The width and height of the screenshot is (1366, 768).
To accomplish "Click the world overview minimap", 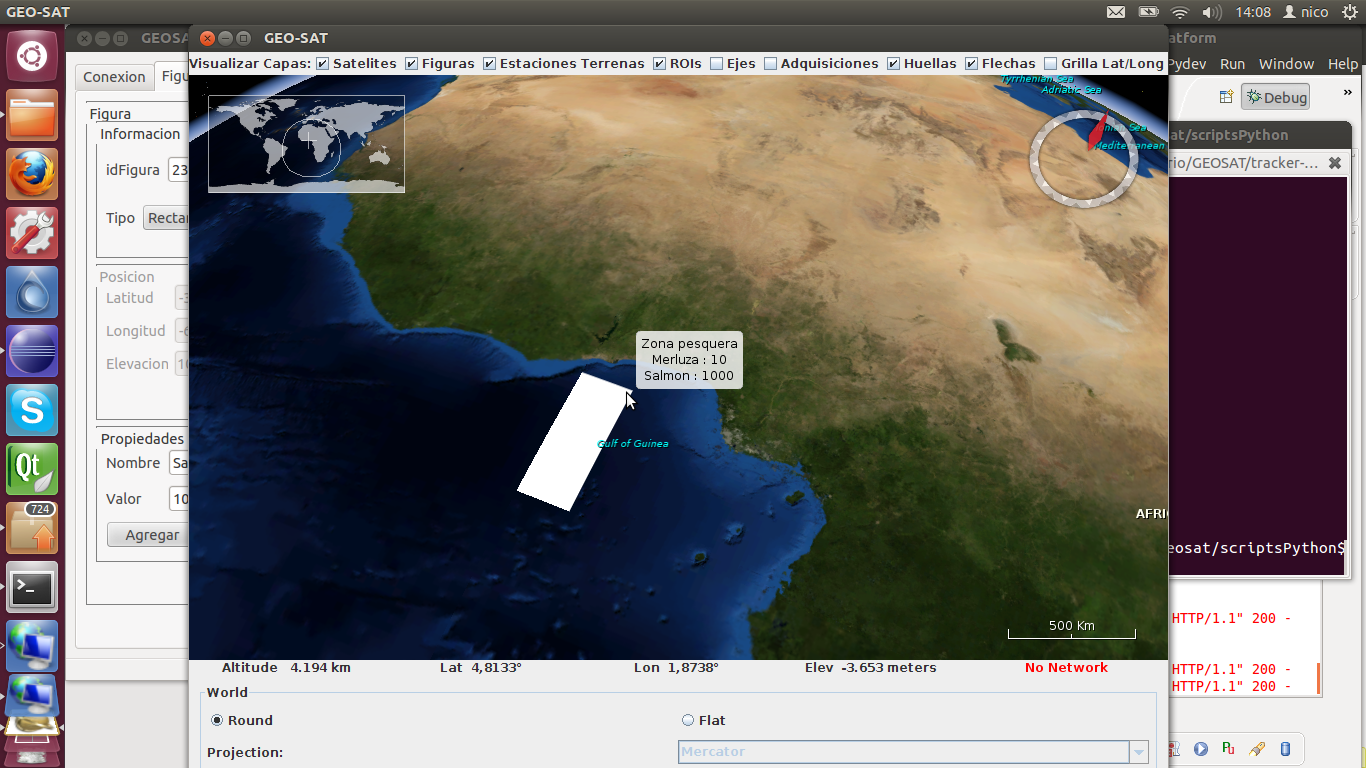I will click(x=306, y=144).
